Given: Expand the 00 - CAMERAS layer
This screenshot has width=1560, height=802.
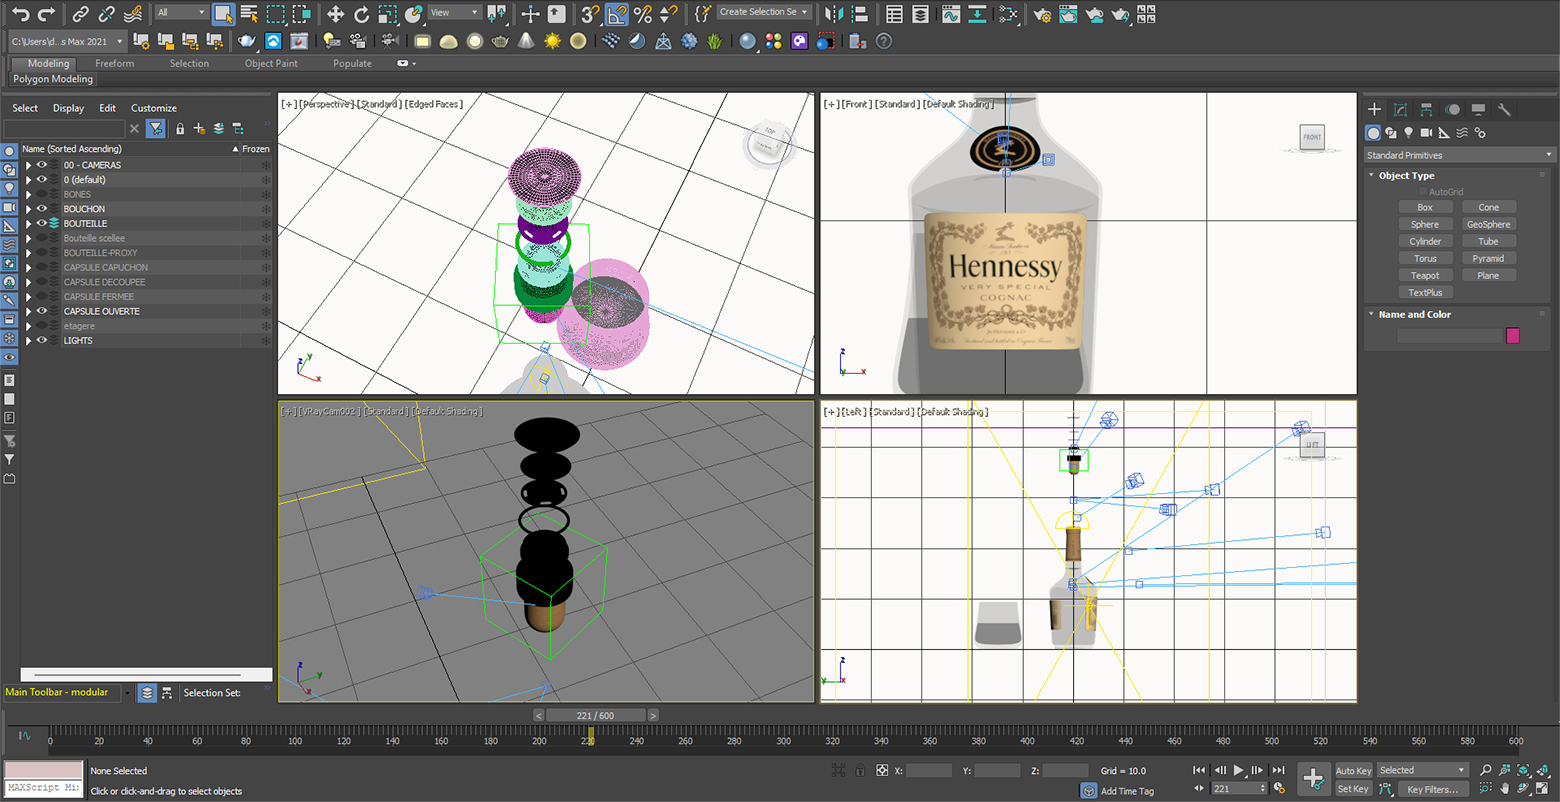Looking at the screenshot, I should 28,165.
